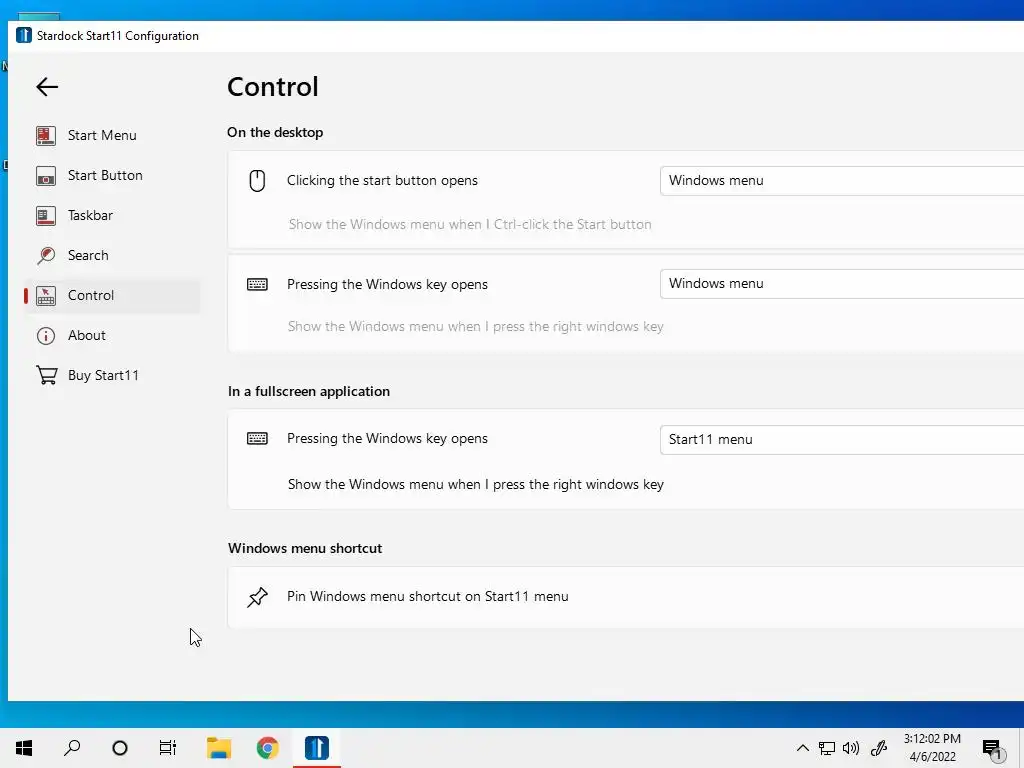The width and height of the screenshot is (1024, 768).
Task: Click the On the desktop section heading
Action: coord(275,133)
